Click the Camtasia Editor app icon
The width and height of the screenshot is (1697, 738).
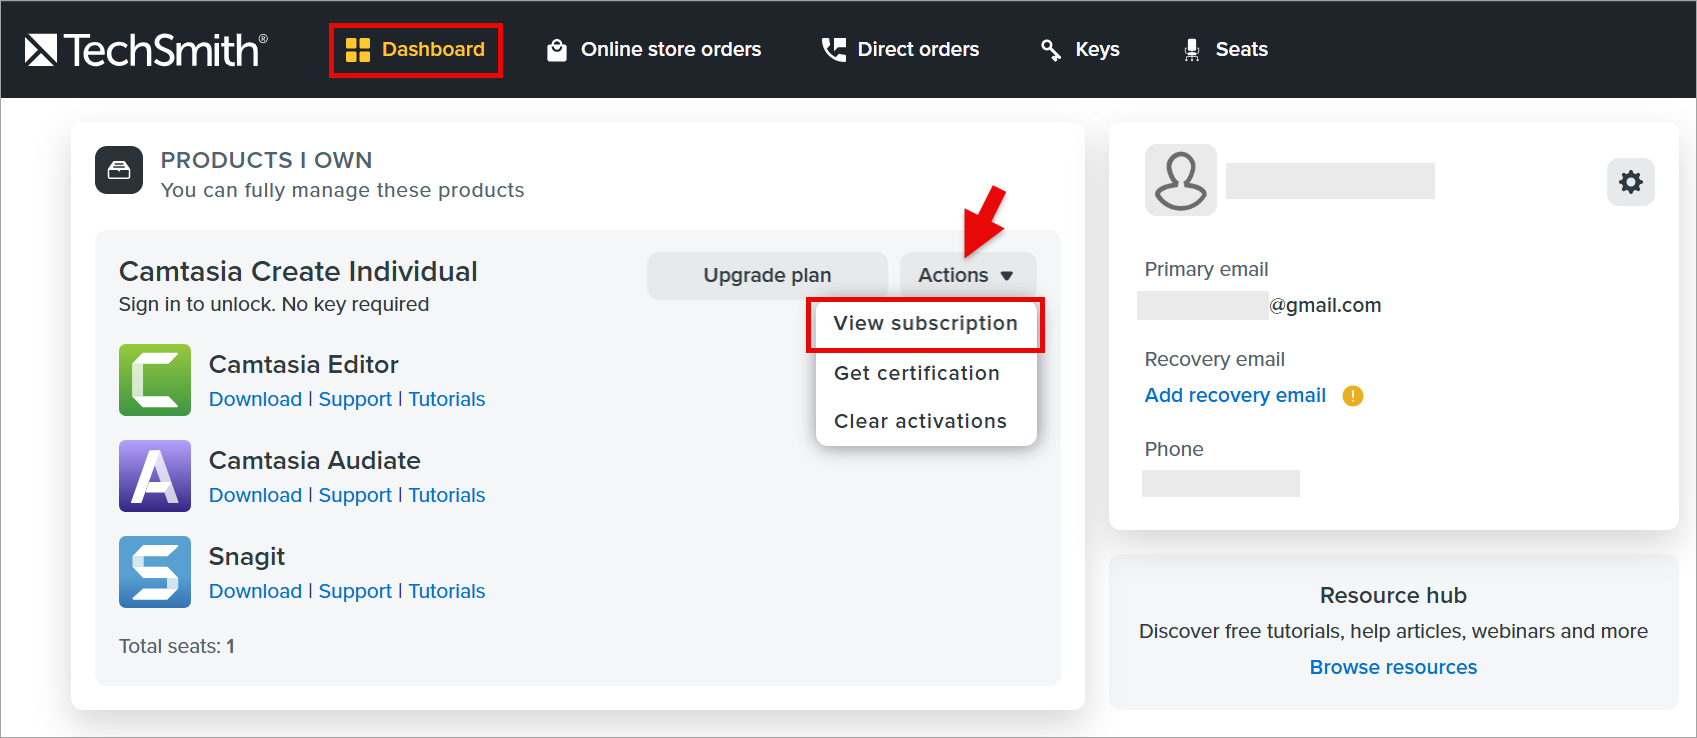(x=155, y=380)
